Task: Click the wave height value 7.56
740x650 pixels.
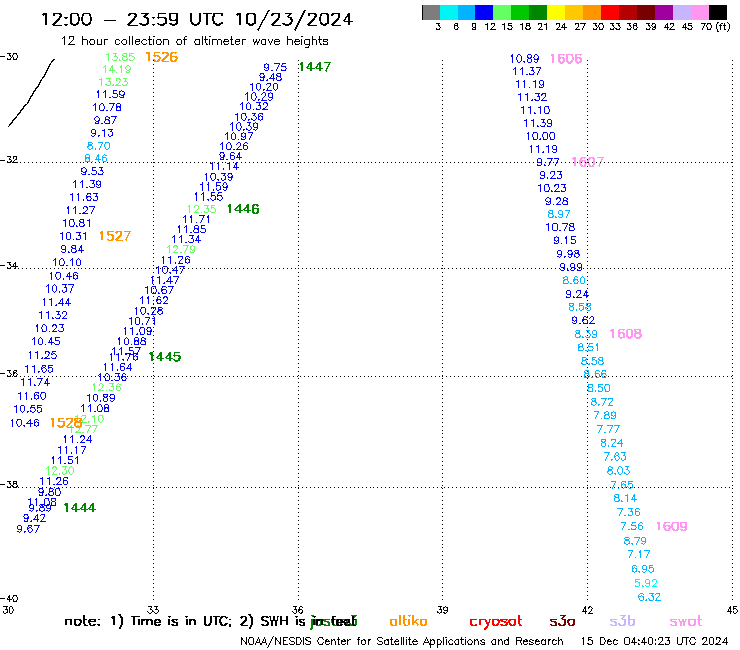Action: (x=632, y=526)
